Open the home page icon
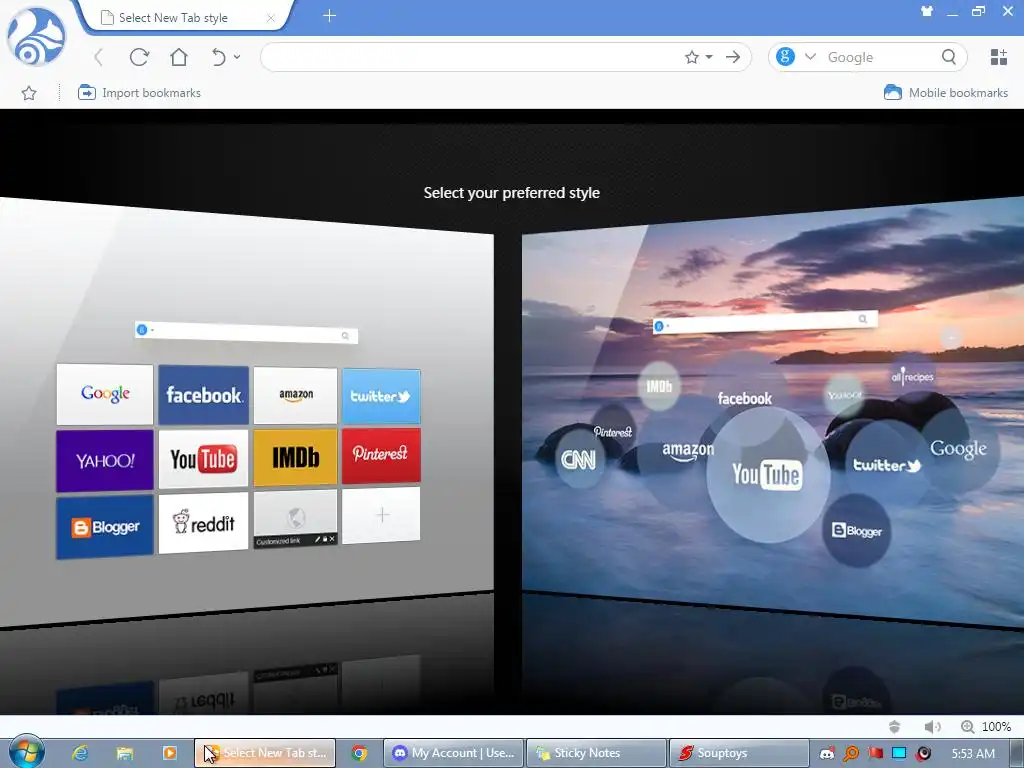This screenshot has height=768, width=1024. coord(179,57)
